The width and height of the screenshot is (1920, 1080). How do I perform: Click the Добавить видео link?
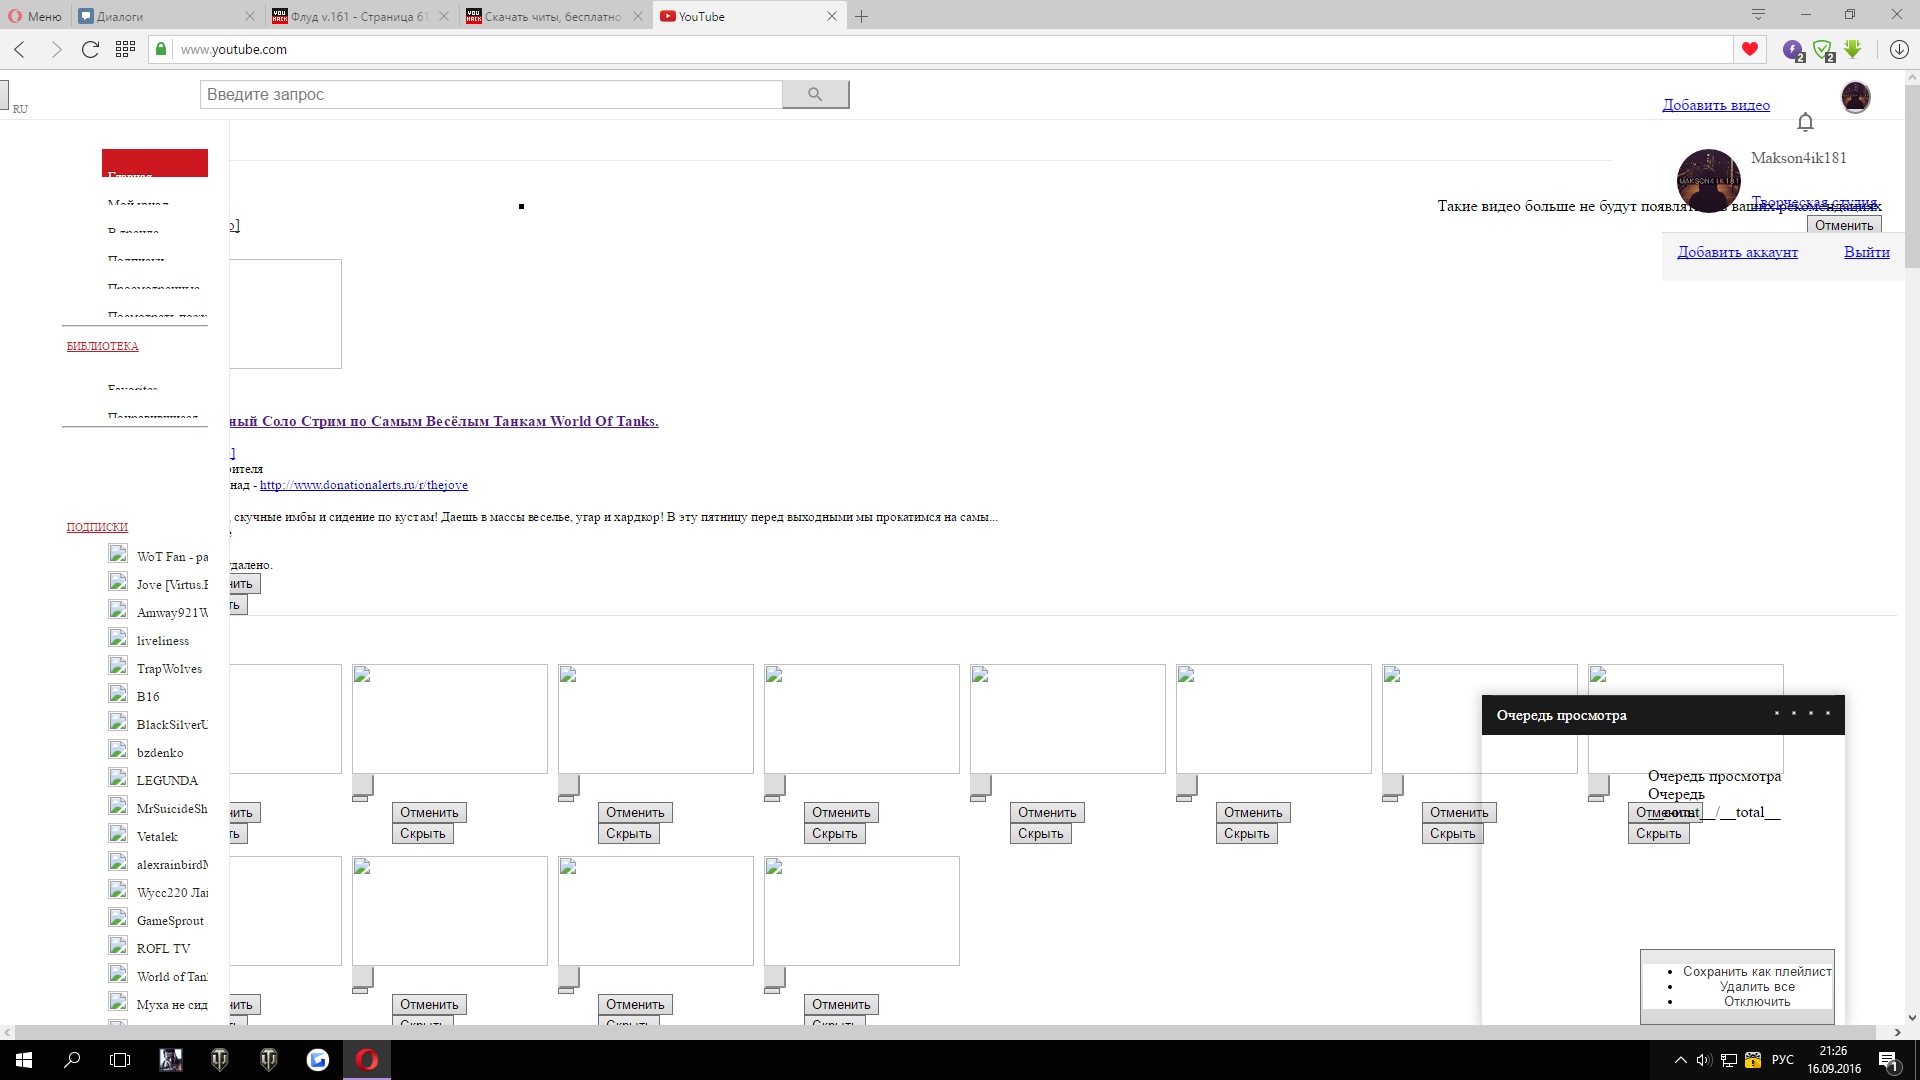point(1716,105)
